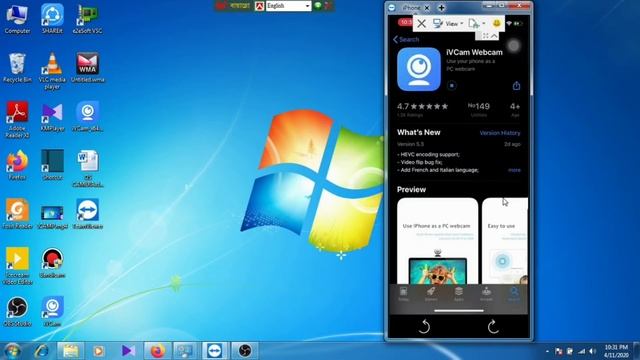The height and width of the screenshot is (360, 640).
Task: Open the View menu in TeamViewer toolbar
Action: (448, 24)
